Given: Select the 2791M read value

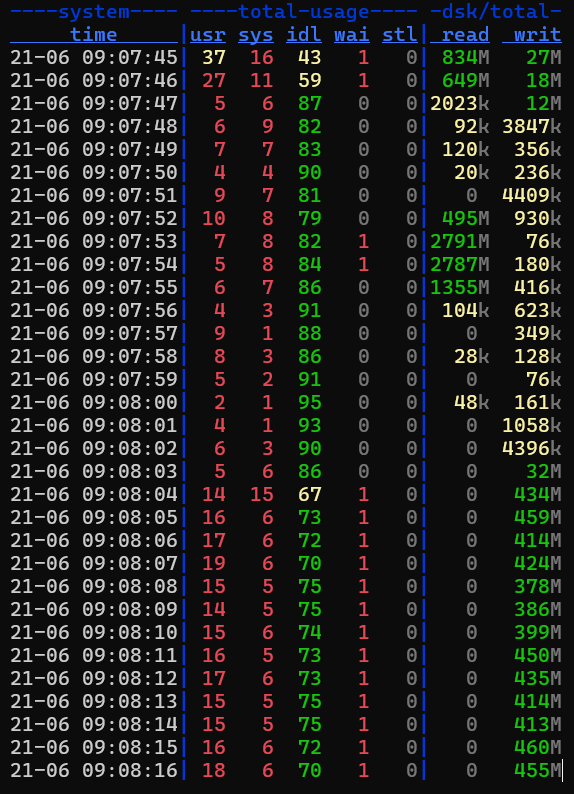Looking at the screenshot, I should (460, 241).
